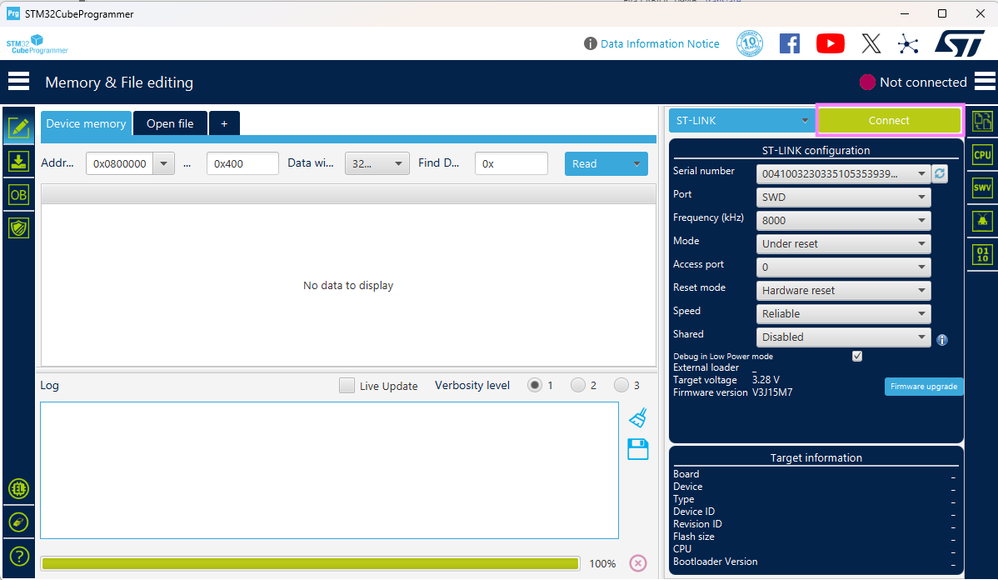Image resolution: width=998 pixels, height=580 pixels.
Task: Toggle Debug in Low Power mode checkbox
Action: [x=857, y=356]
